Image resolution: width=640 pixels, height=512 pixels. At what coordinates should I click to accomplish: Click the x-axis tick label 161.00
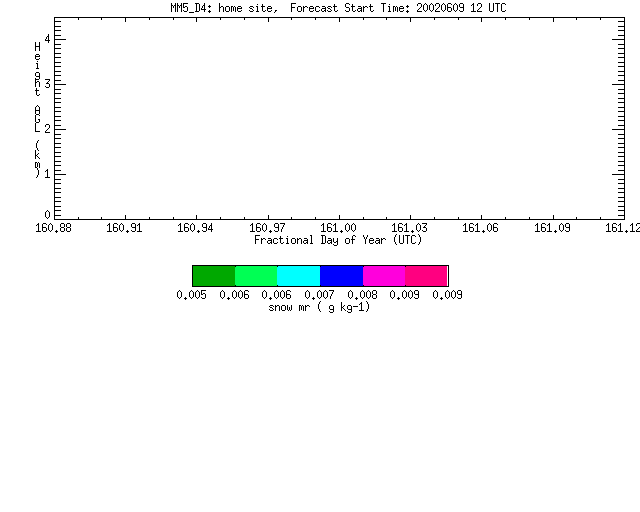[338, 228]
